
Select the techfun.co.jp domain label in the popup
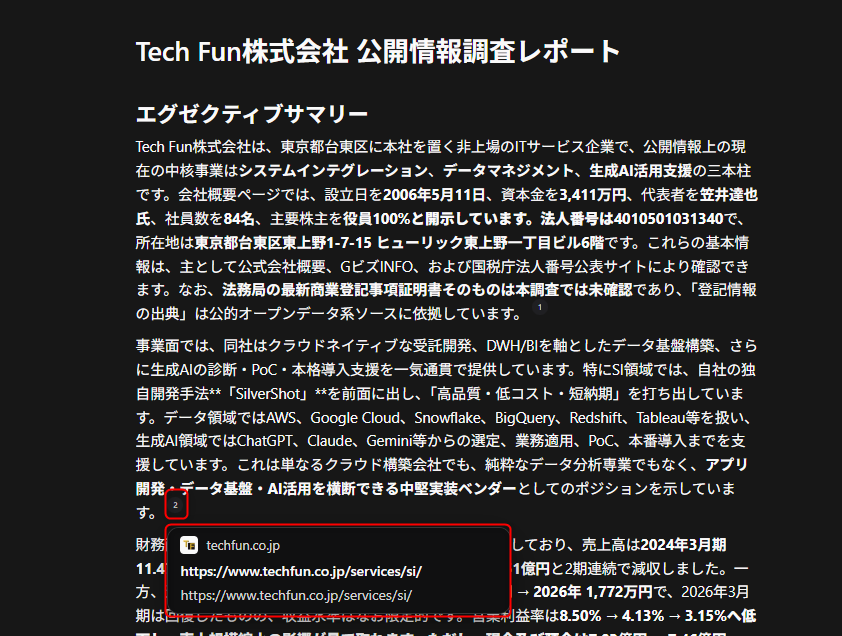pyautogui.click(x=243, y=546)
